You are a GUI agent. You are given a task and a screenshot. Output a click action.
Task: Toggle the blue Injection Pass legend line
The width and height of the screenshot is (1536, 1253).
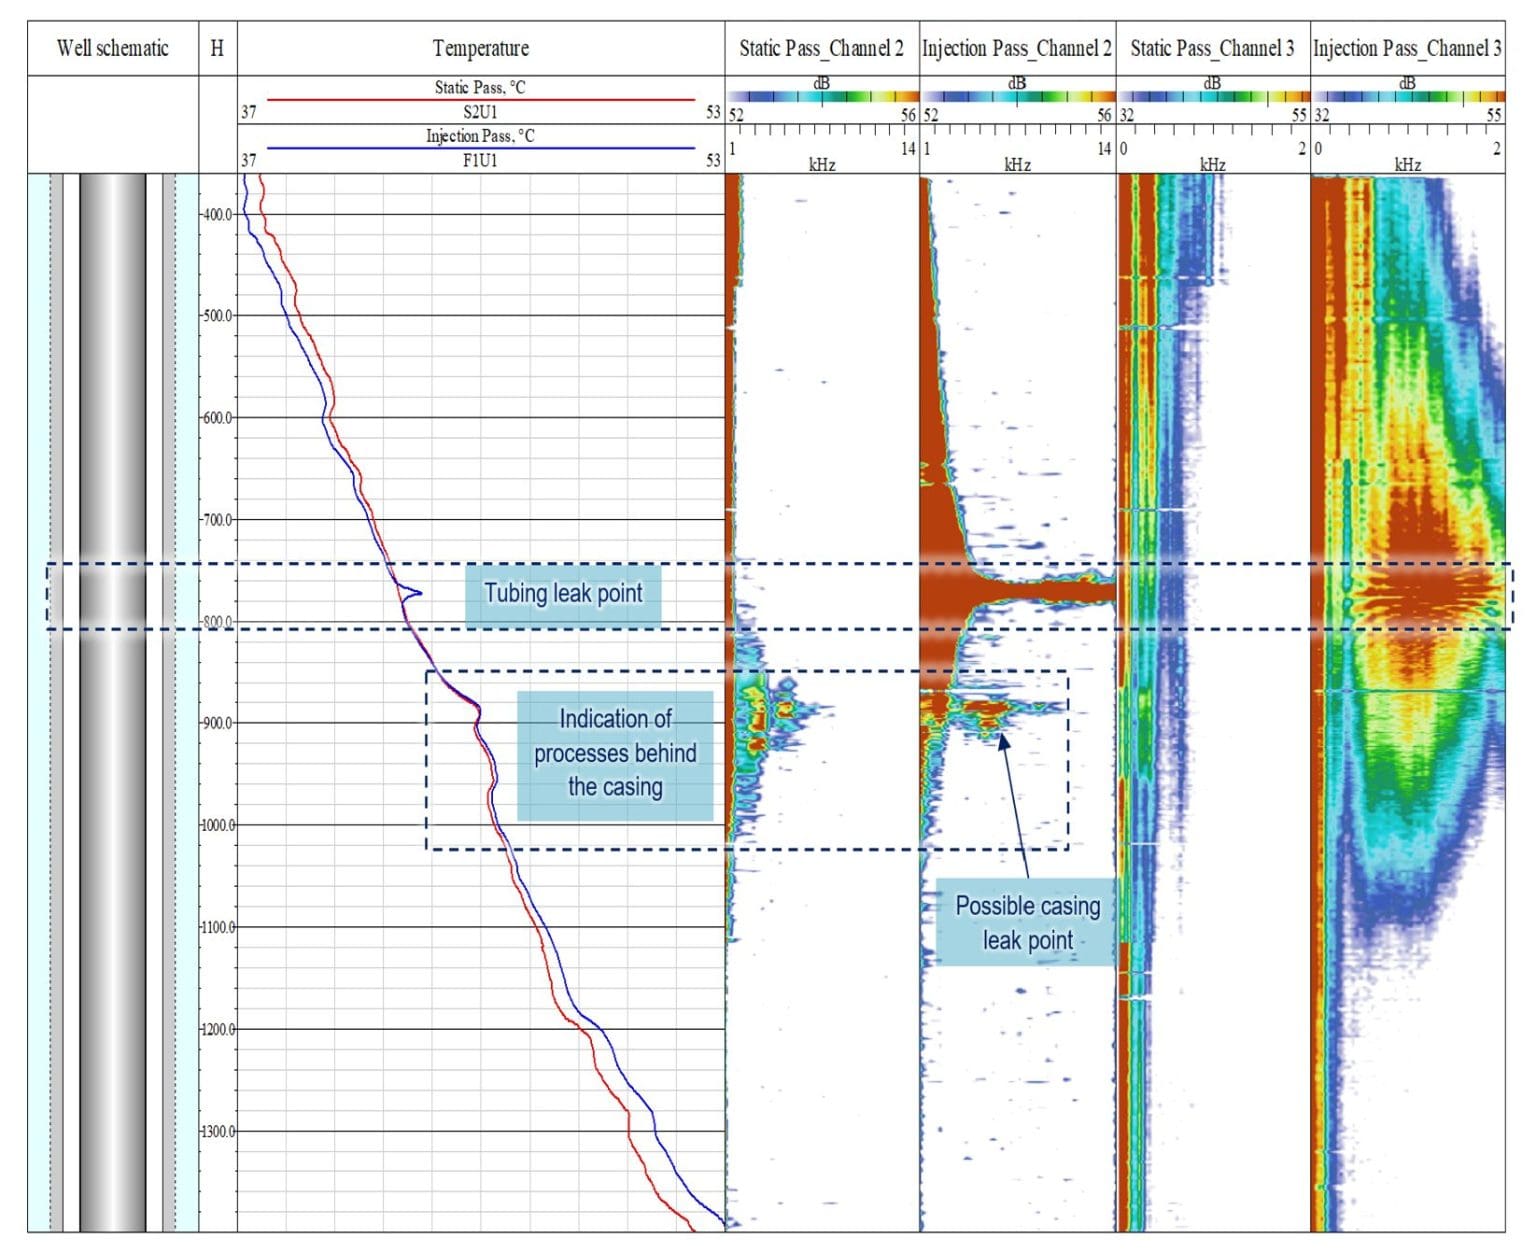(x=478, y=146)
